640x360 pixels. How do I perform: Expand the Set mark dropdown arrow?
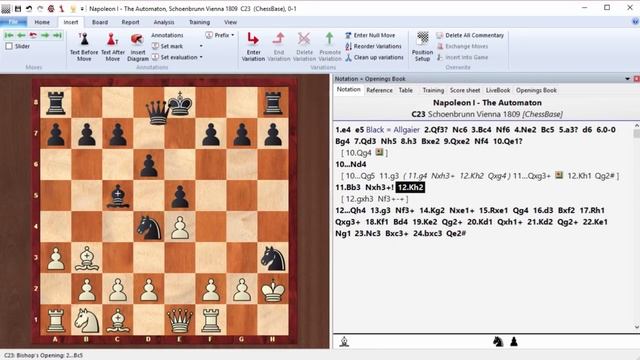[x=201, y=46]
